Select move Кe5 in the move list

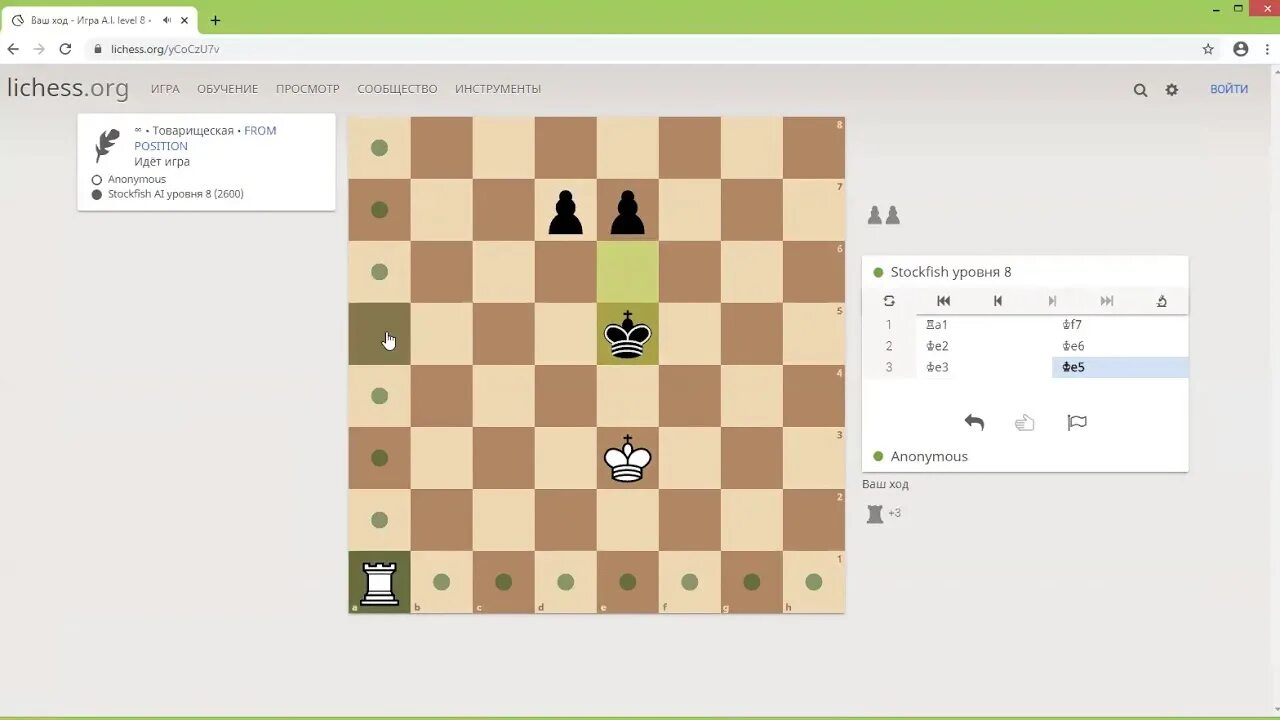coord(1073,367)
